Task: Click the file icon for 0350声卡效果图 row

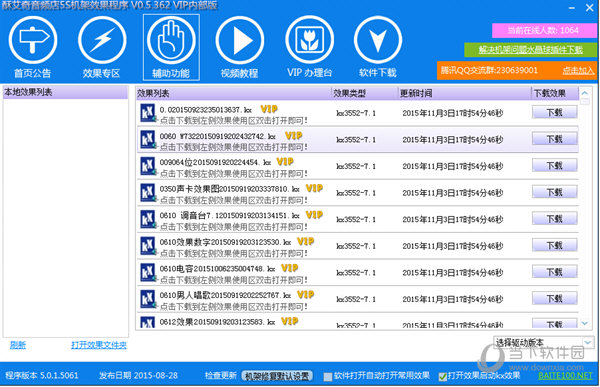Action: pos(148,193)
